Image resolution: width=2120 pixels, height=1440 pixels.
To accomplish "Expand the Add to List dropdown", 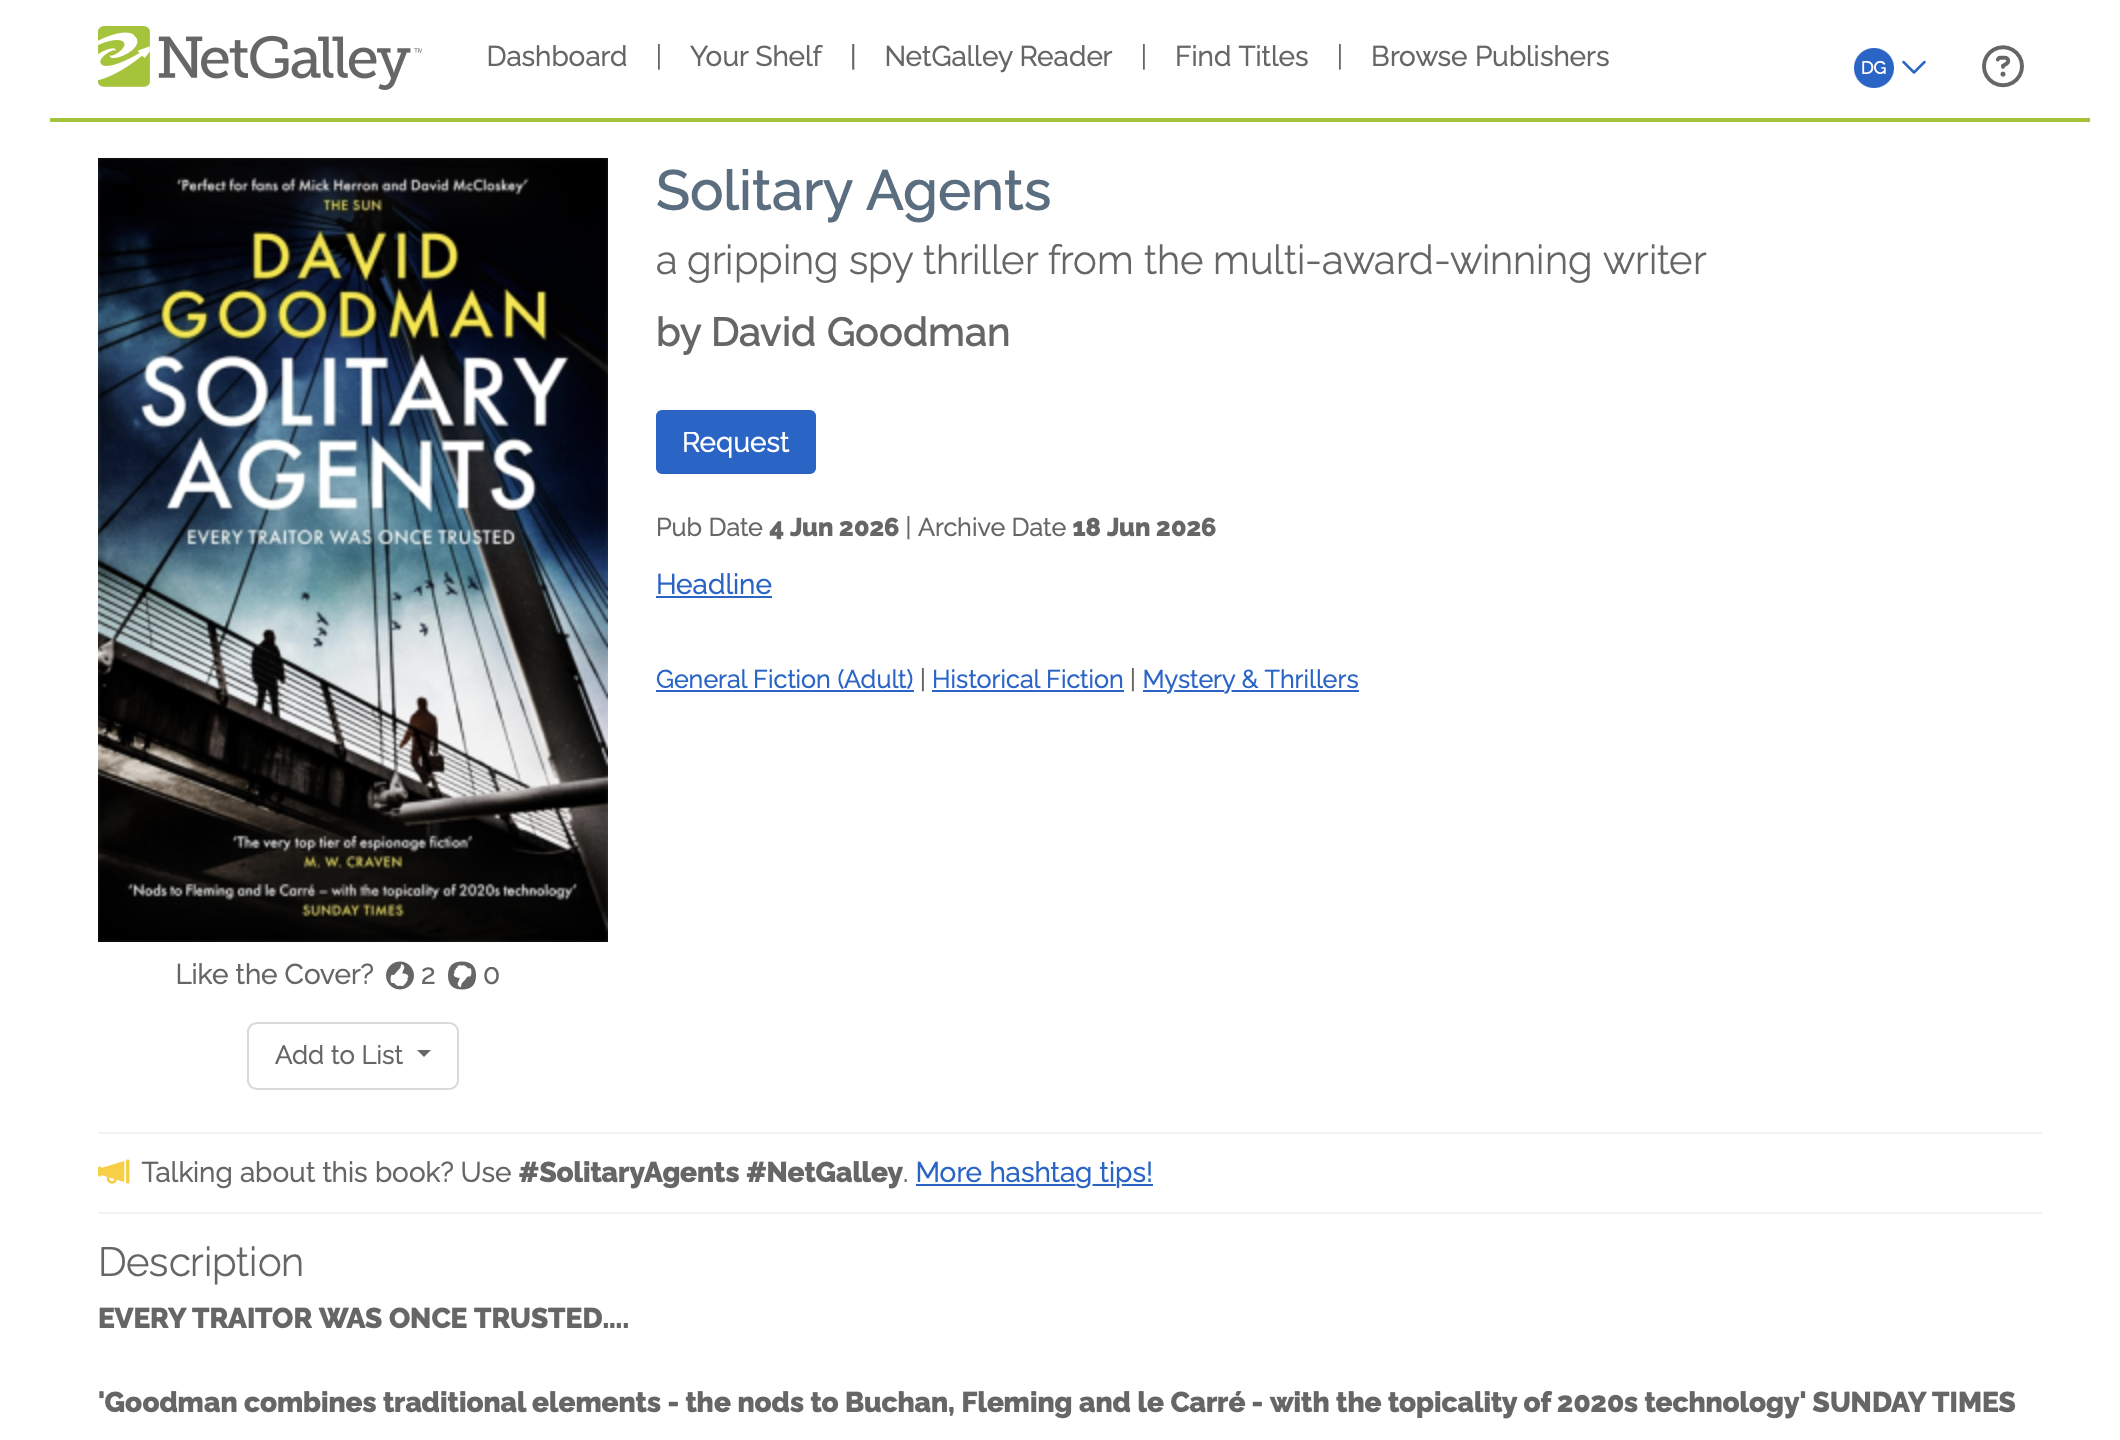I will 352,1055.
